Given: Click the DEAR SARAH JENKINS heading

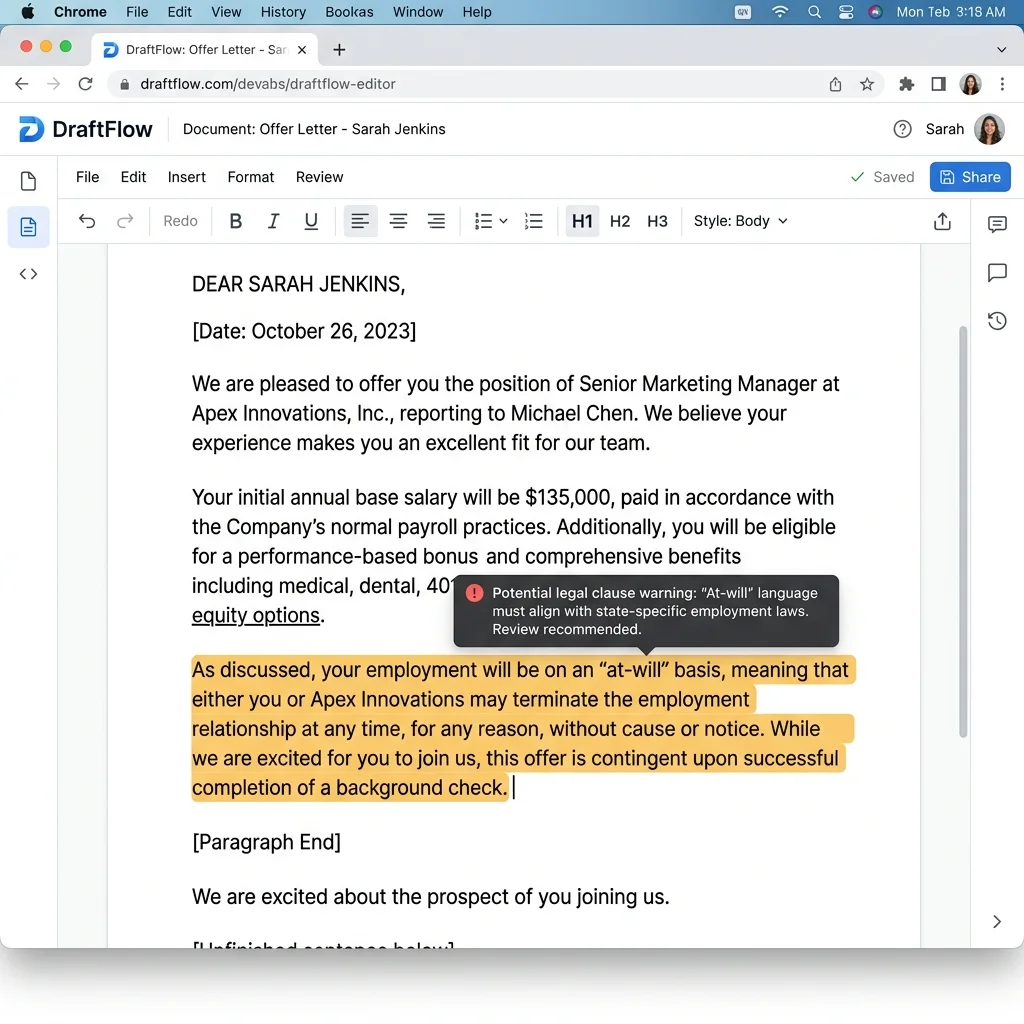Looking at the screenshot, I should coord(298,284).
